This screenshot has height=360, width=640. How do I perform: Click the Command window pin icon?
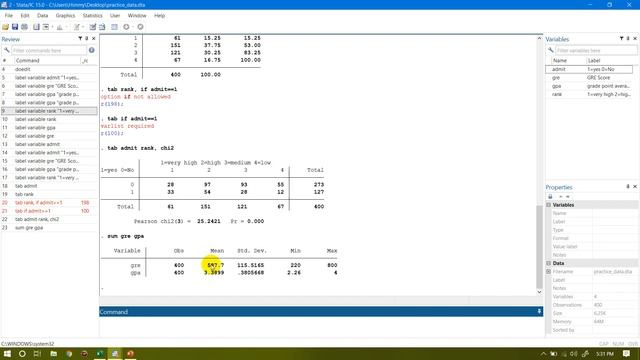click(x=539, y=311)
